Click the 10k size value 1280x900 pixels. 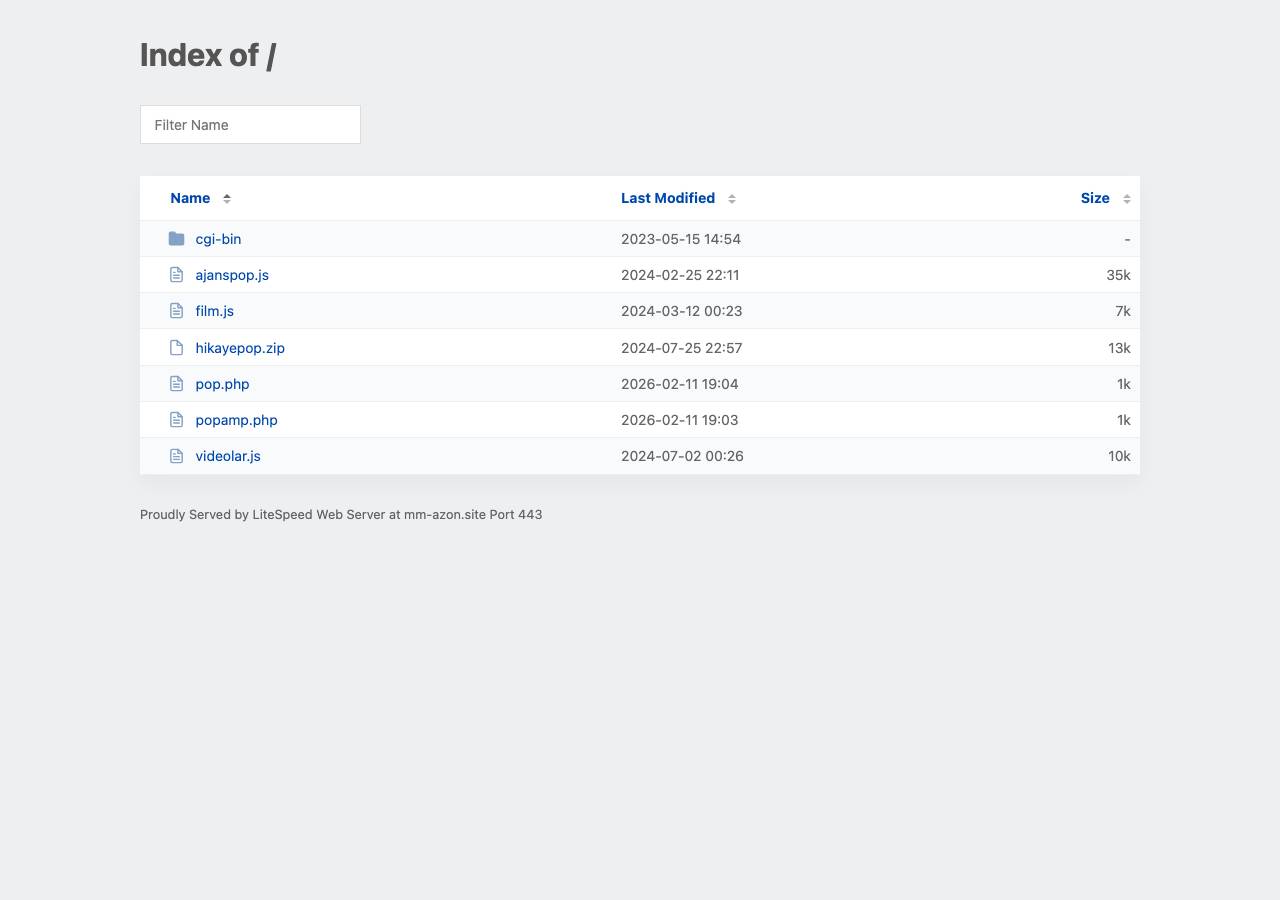click(x=1119, y=456)
